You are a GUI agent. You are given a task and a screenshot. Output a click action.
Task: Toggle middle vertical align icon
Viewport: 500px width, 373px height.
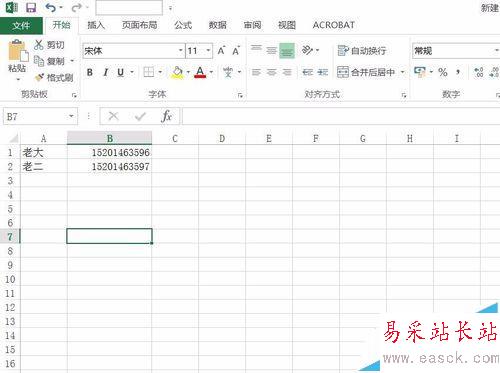(272, 50)
